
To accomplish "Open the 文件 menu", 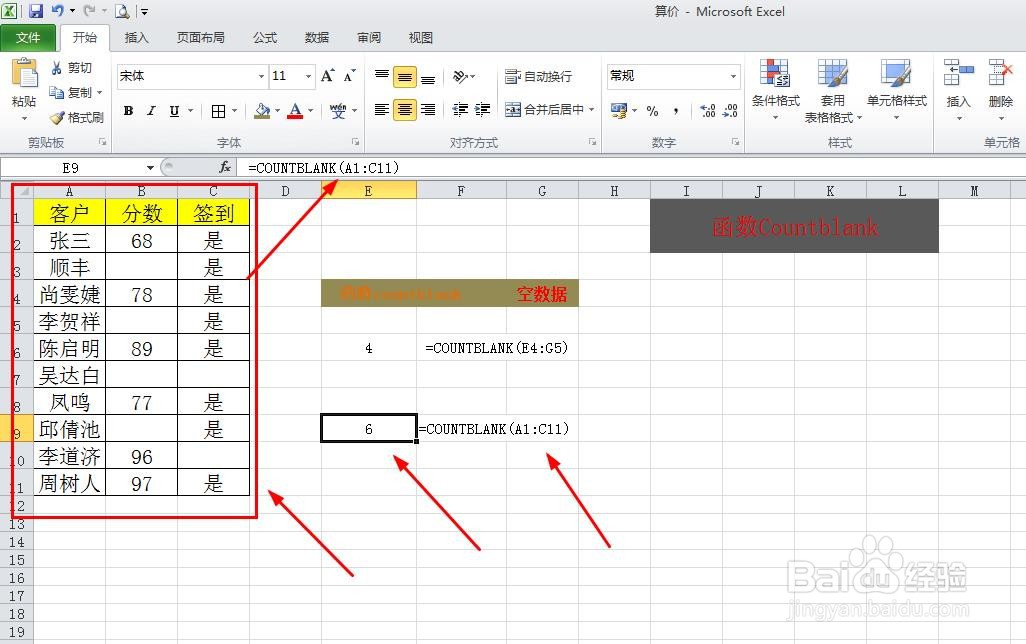I will [x=29, y=37].
